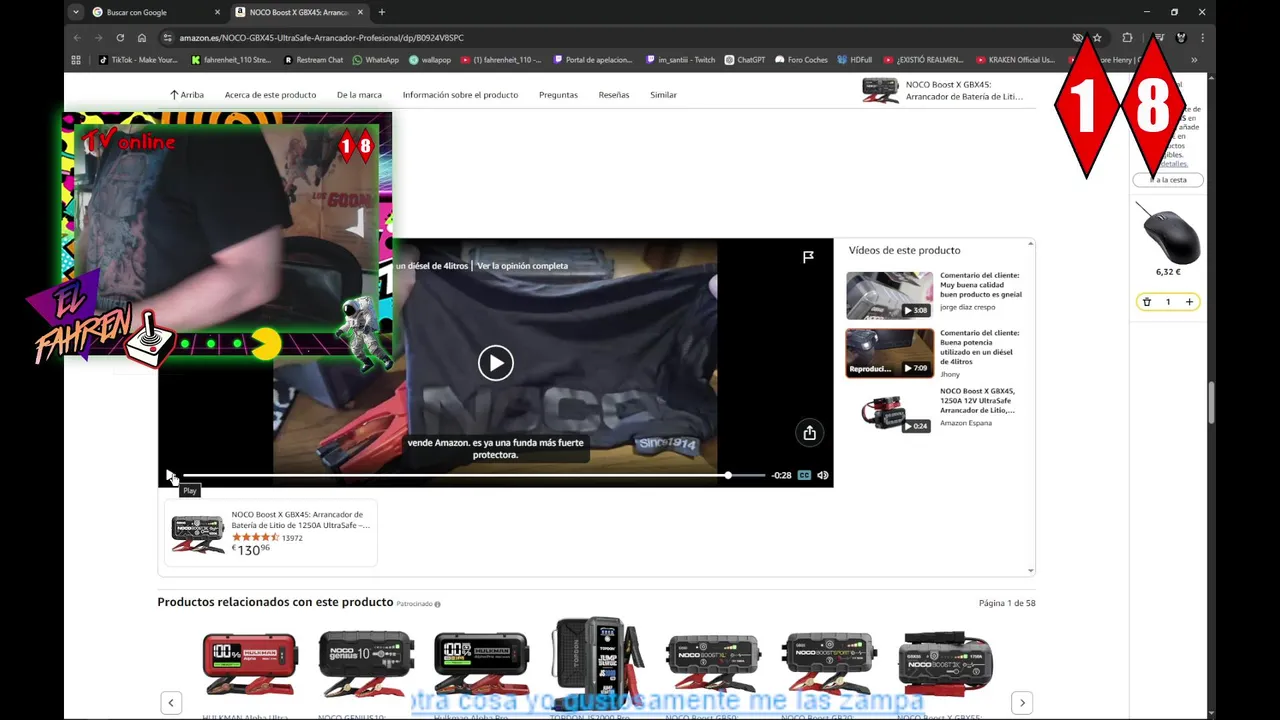
Task: Open TOPDON JS2000 jump starter product
Action: [598, 663]
